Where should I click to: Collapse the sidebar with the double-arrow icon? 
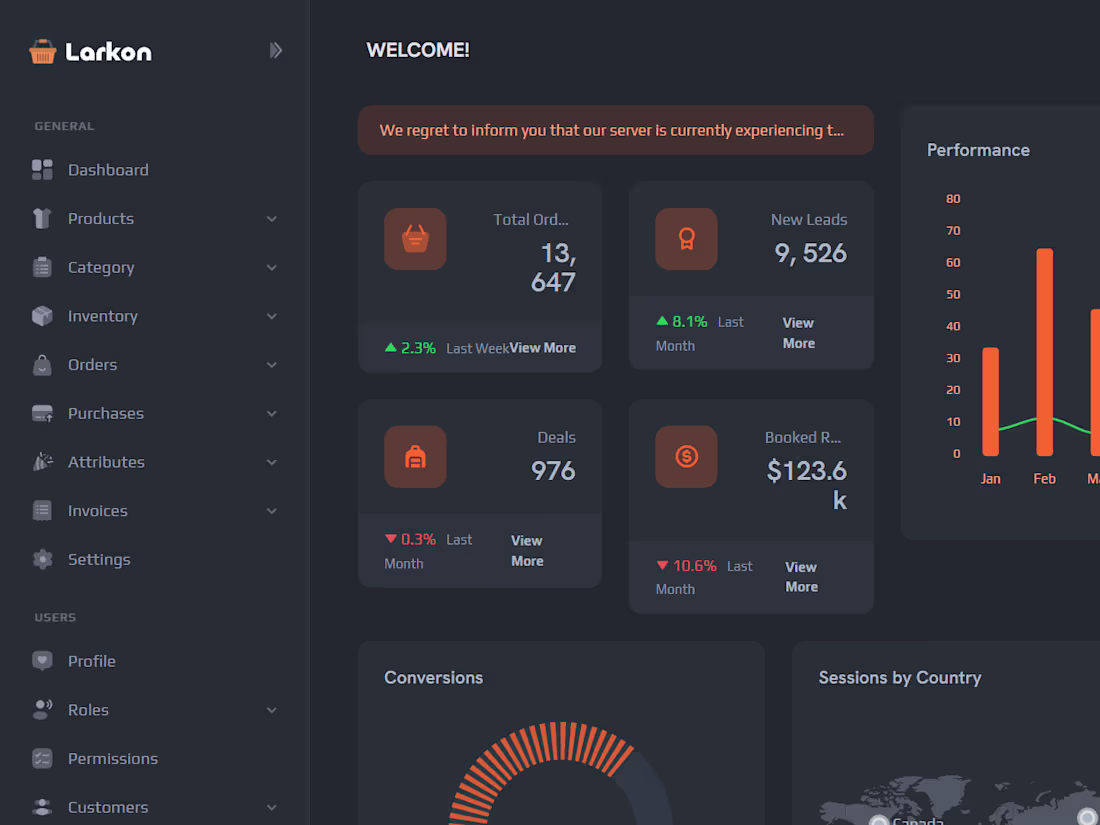point(276,50)
